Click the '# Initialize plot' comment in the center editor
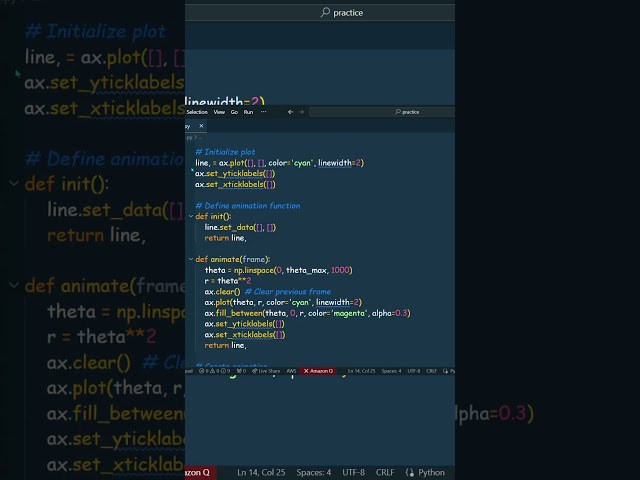The height and width of the screenshot is (480, 640). coord(225,152)
